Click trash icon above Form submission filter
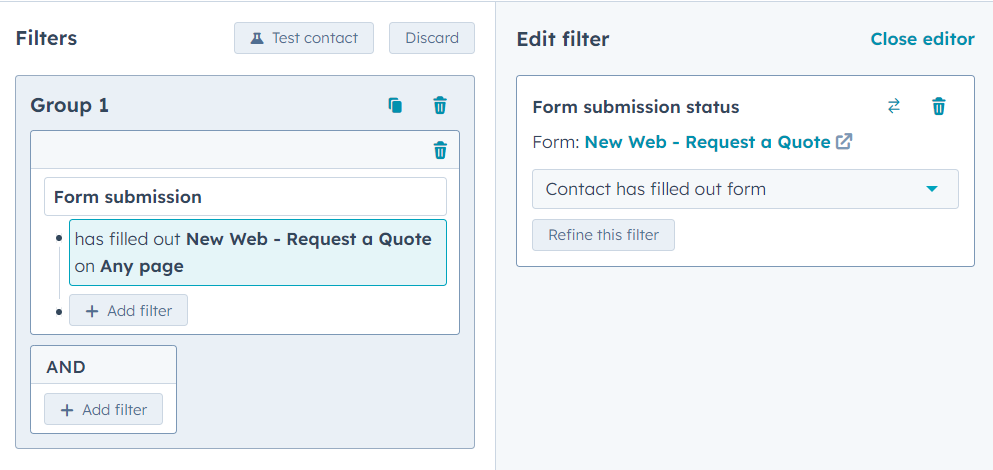The width and height of the screenshot is (993, 470). 440,150
